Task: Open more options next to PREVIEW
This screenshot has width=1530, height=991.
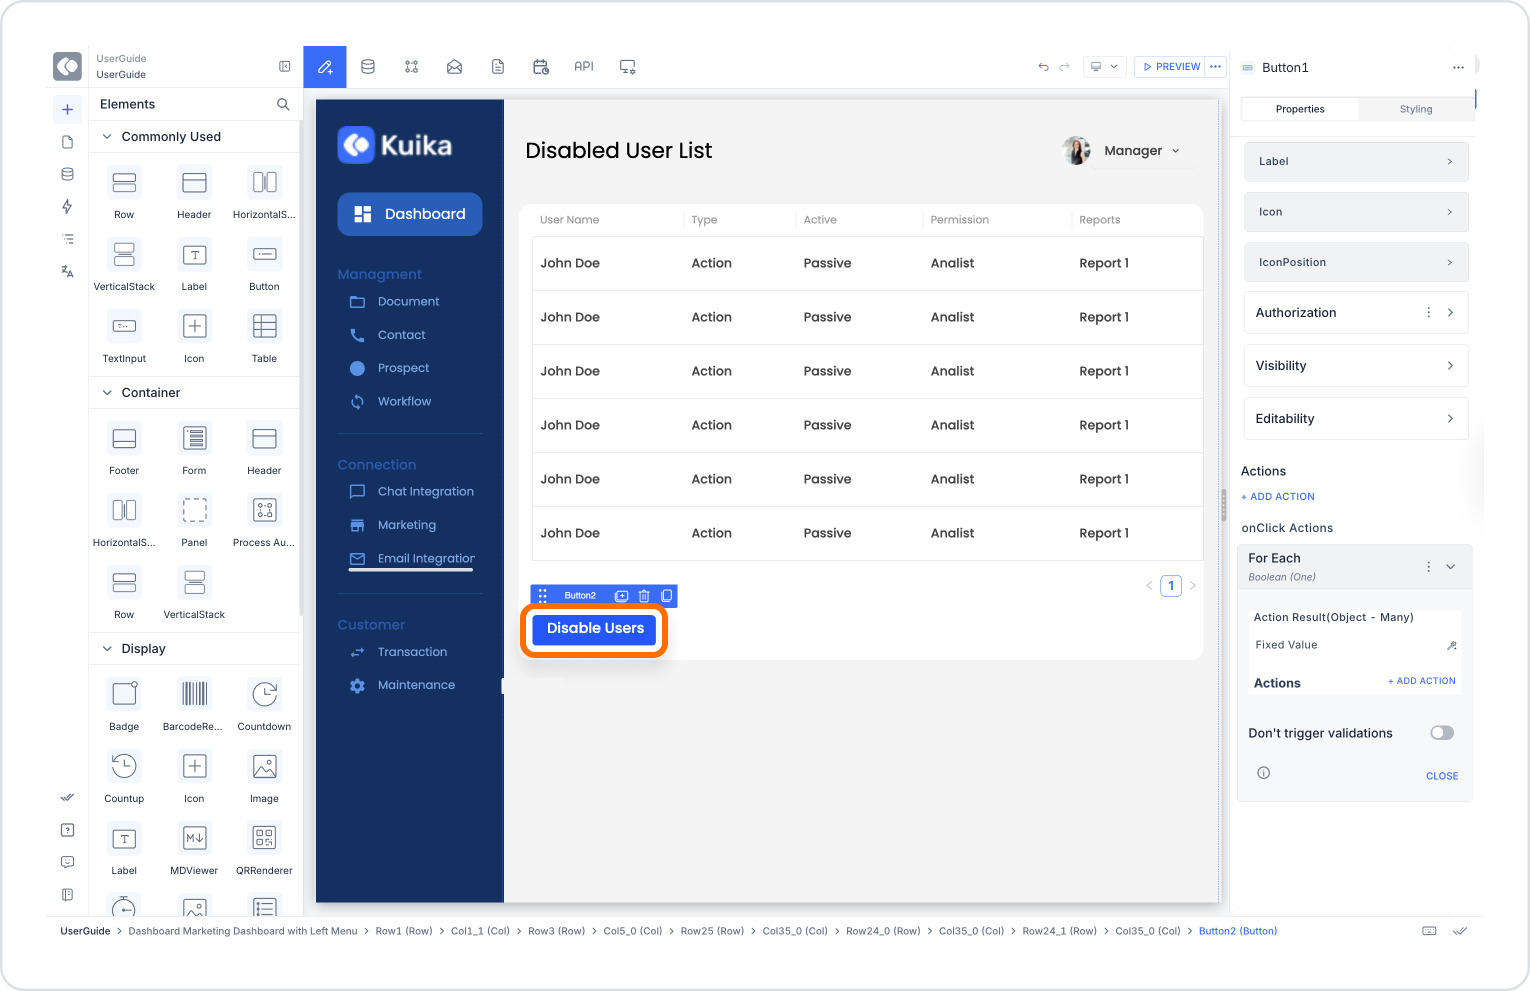Action: point(1216,67)
